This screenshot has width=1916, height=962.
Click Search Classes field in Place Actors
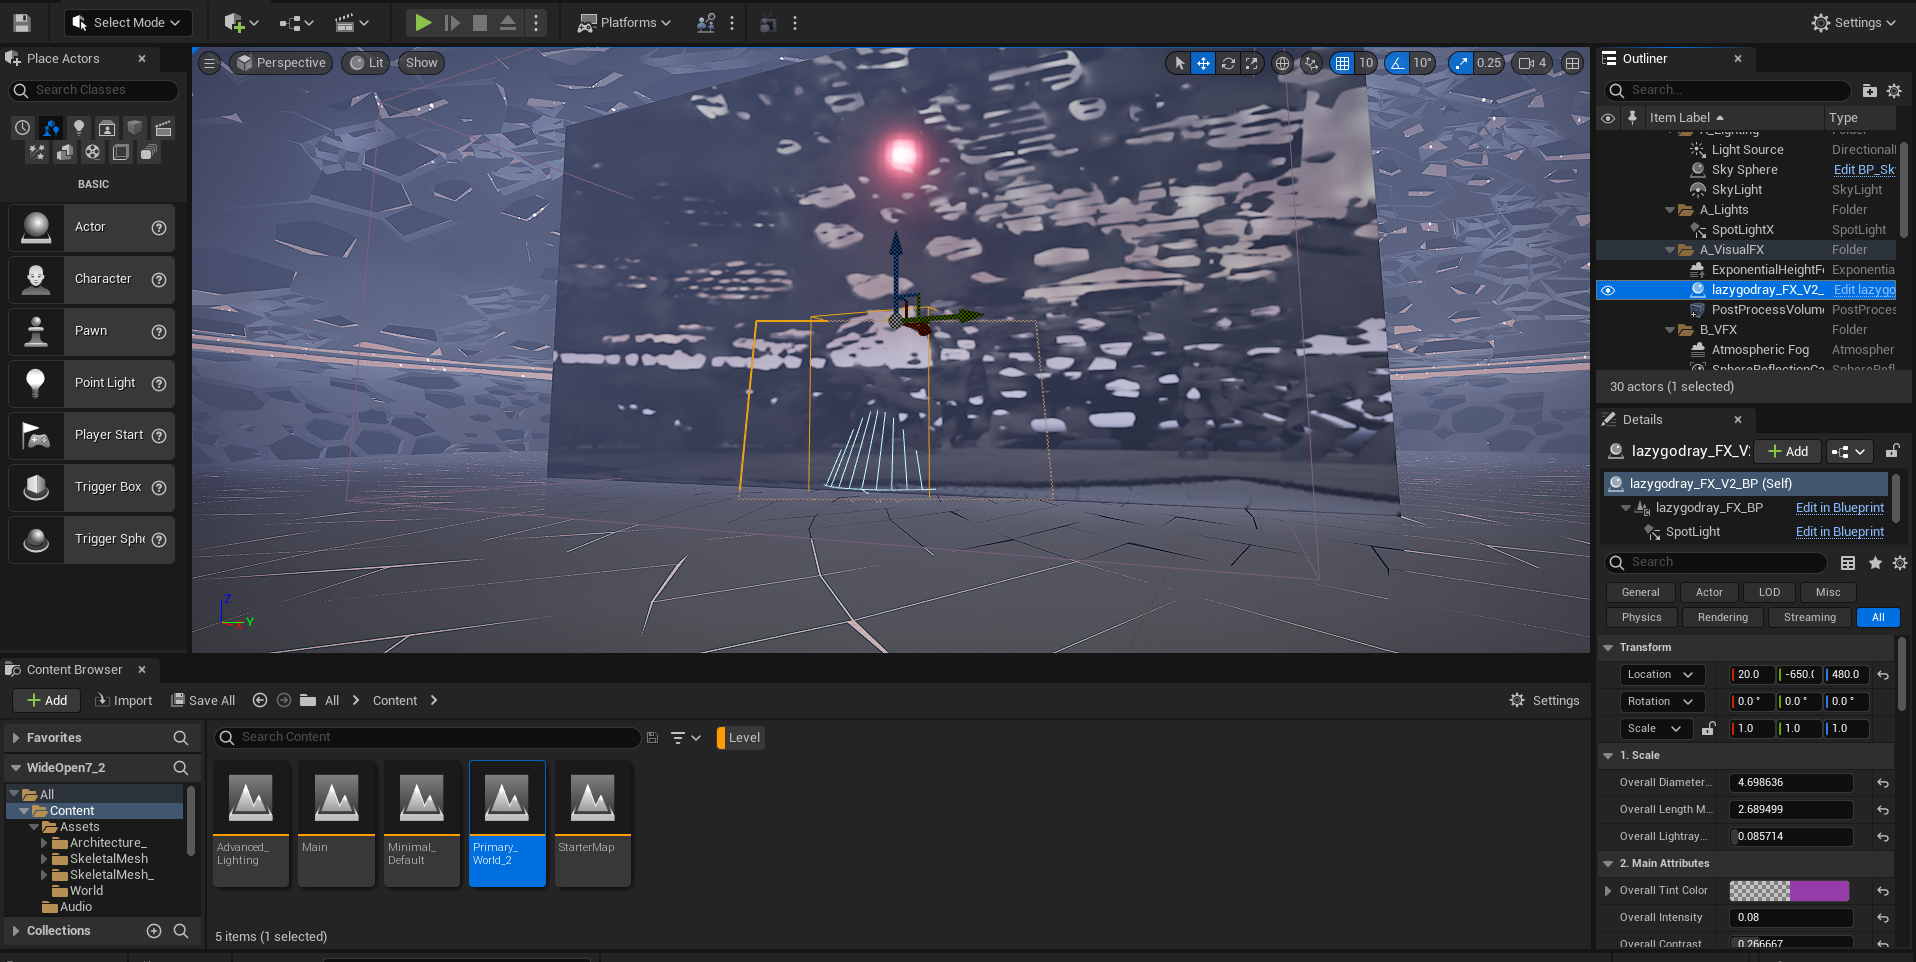(93, 90)
